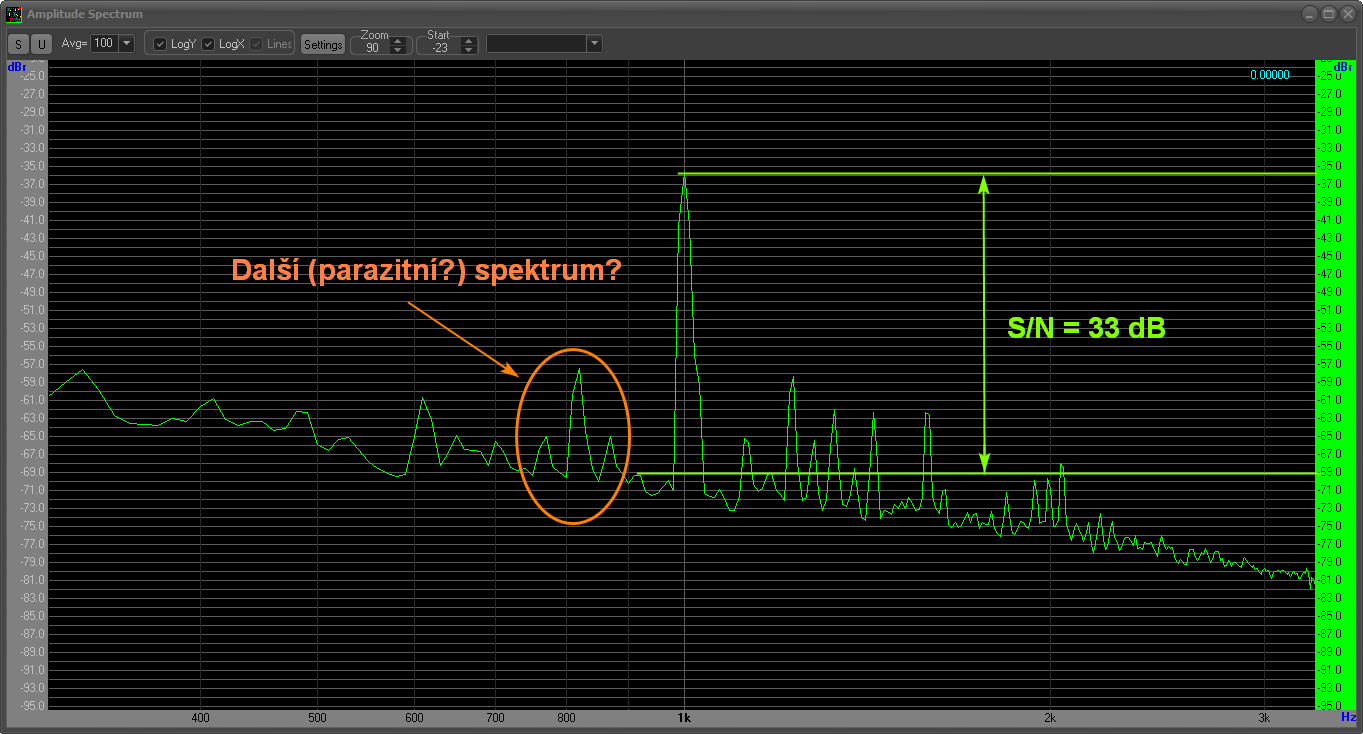Click the Zoom value field showing 90
Image resolution: width=1363 pixels, height=734 pixels.
(x=372, y=48)
